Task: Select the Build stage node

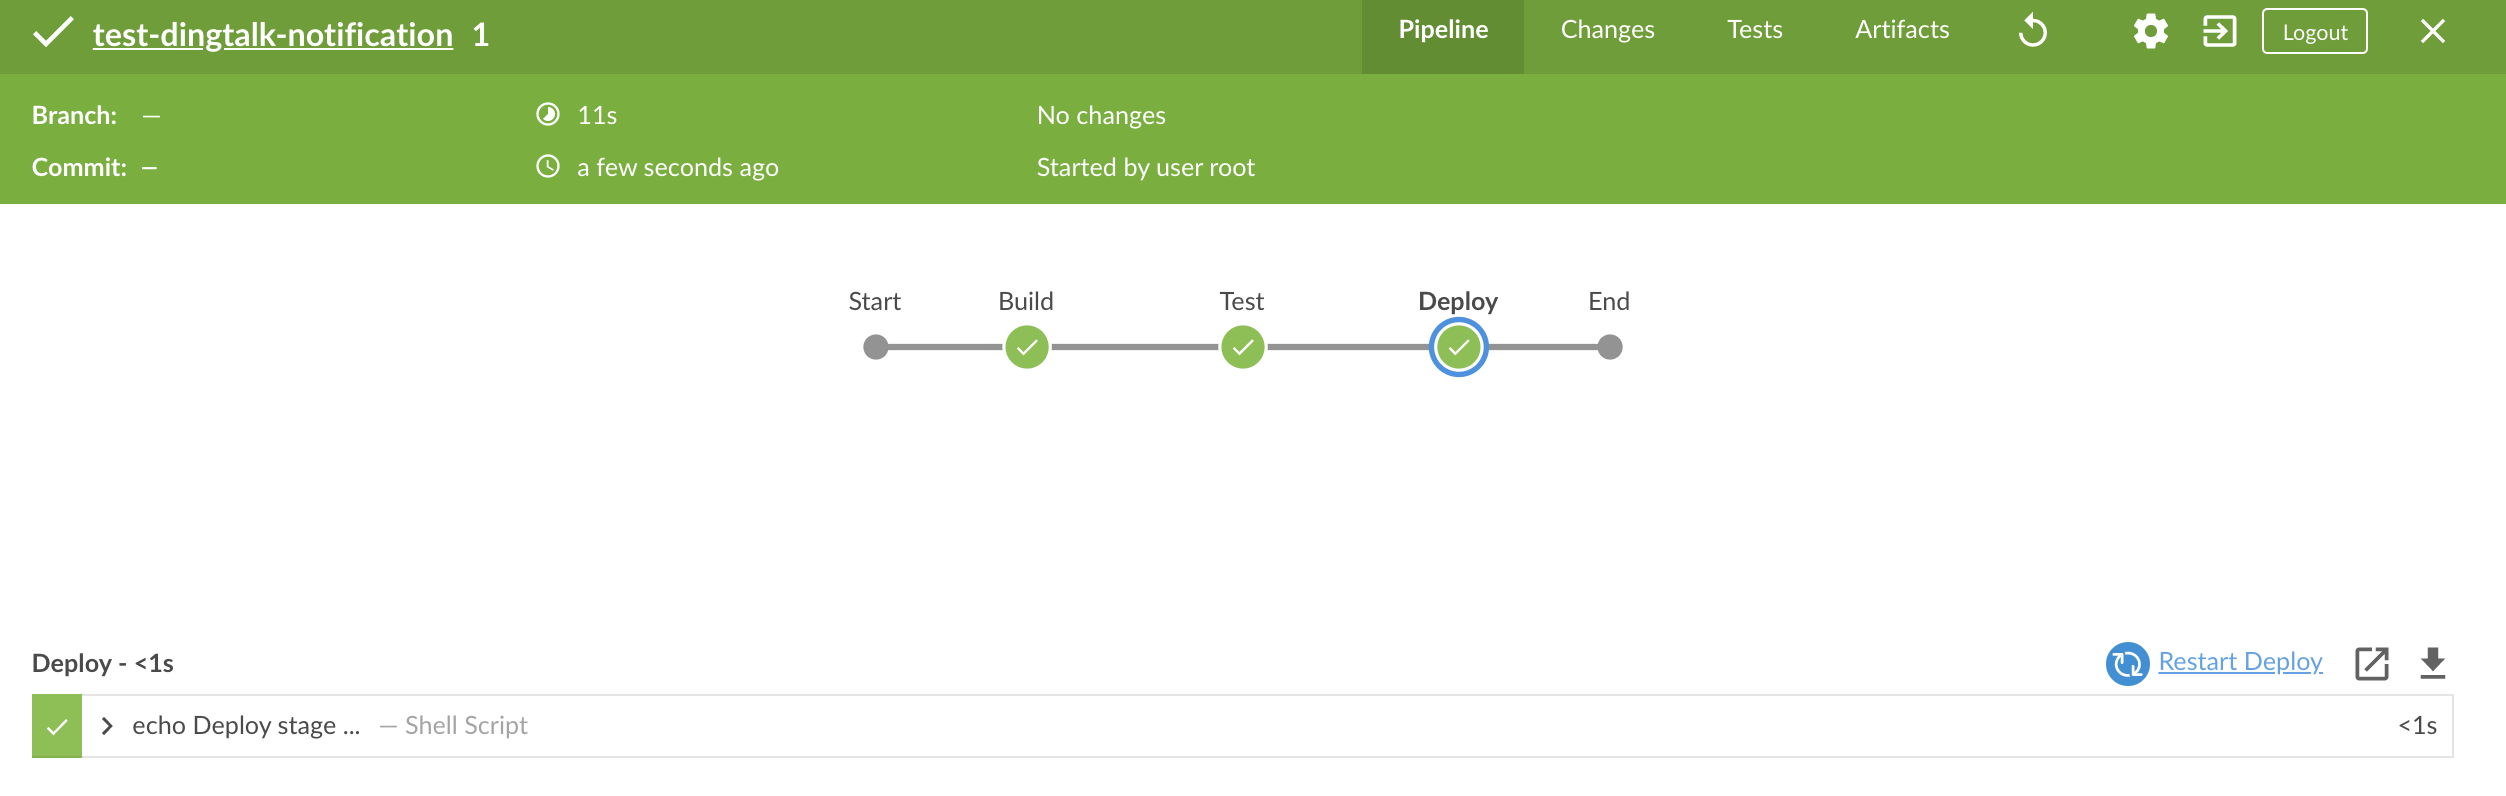Action: pos(1026,348)
